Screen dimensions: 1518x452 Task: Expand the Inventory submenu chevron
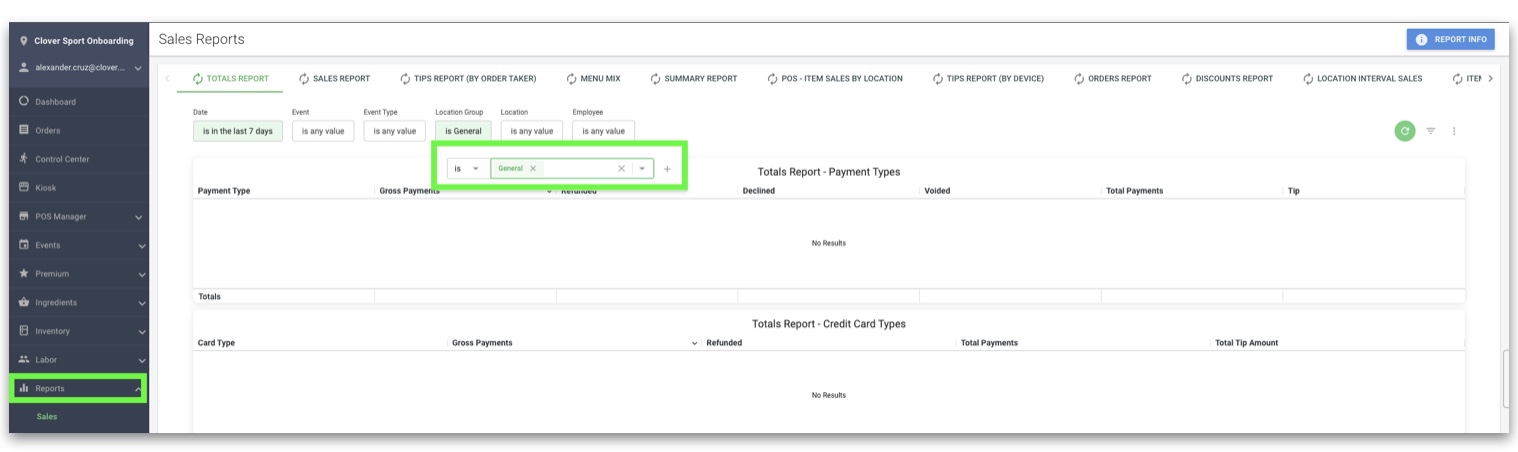(141, 332)
